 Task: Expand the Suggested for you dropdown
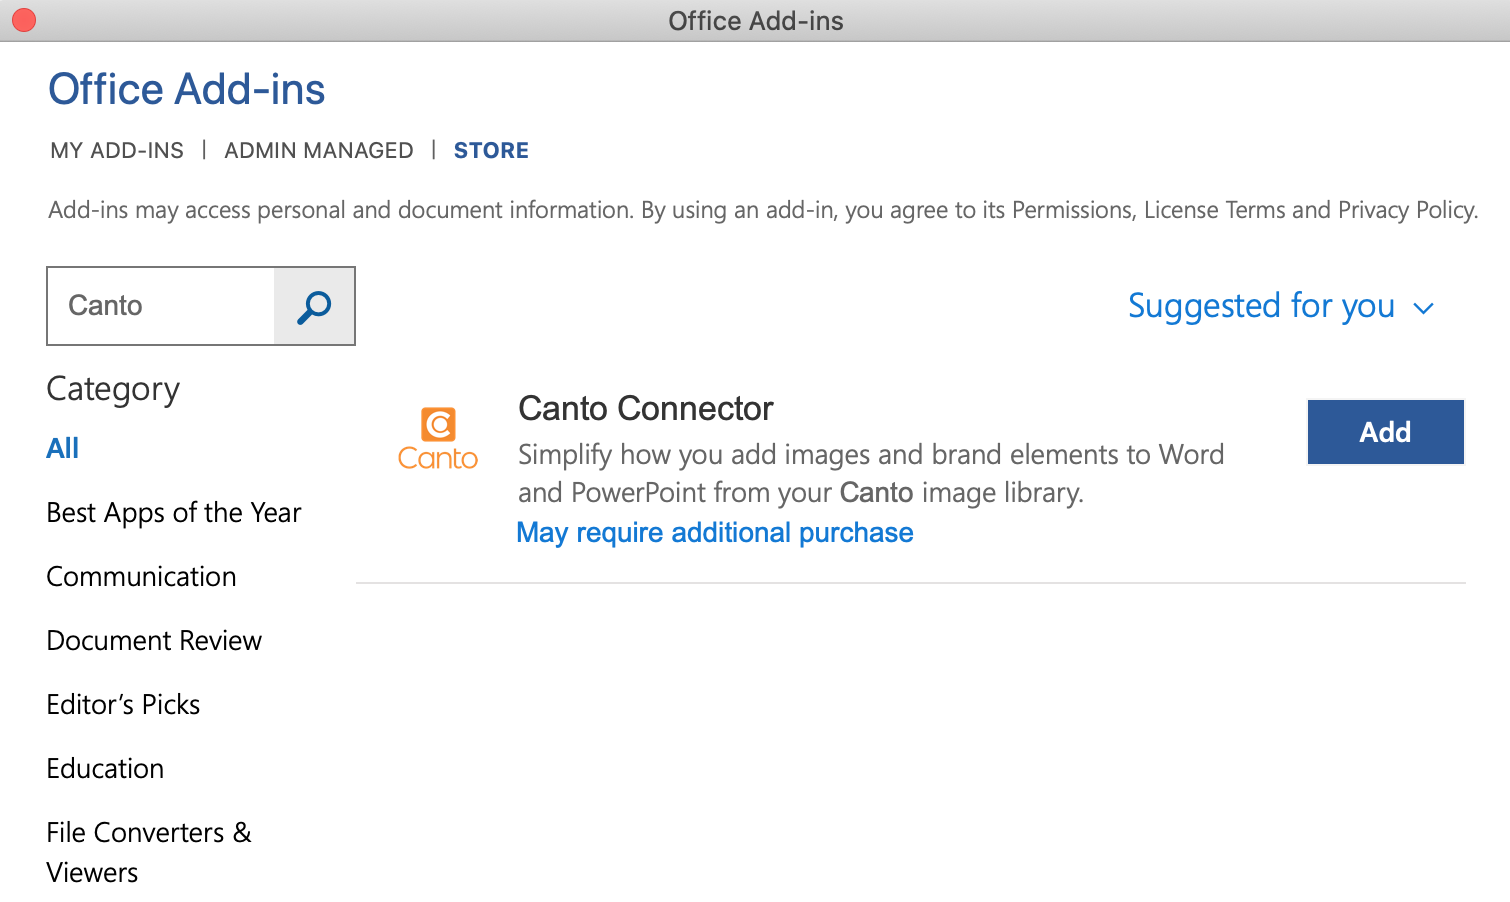(x=1261, y=306)
